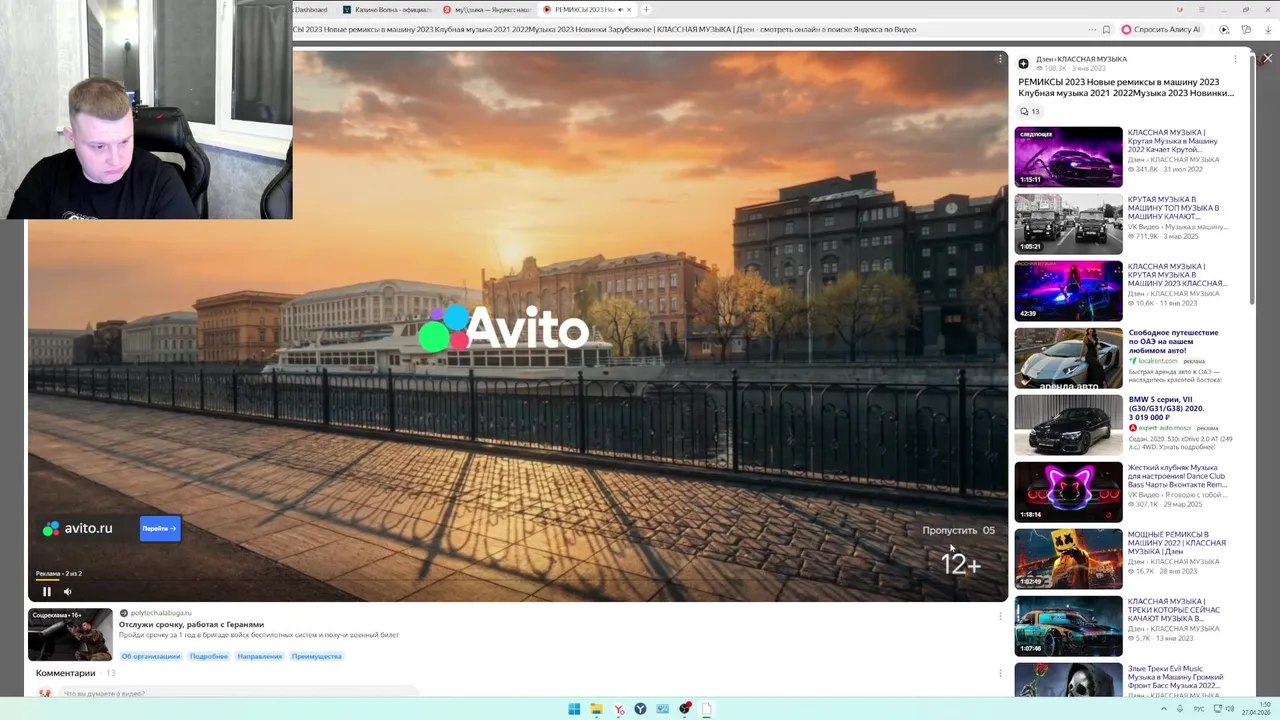Open three-dot menu of banner ad

click(x=1000, y=616)
